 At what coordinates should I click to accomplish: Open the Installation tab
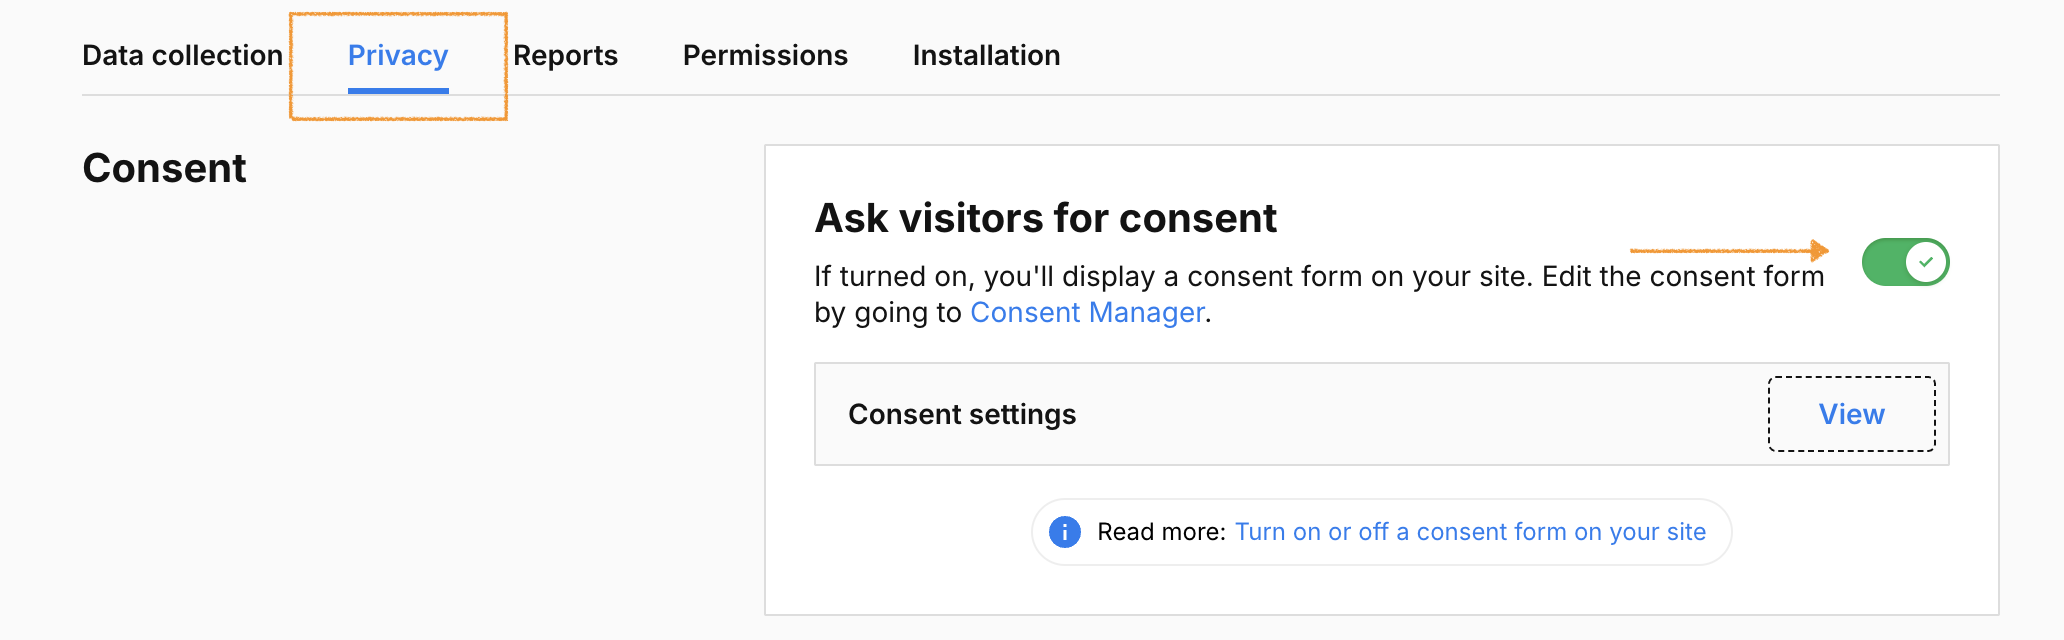(986, 55)
